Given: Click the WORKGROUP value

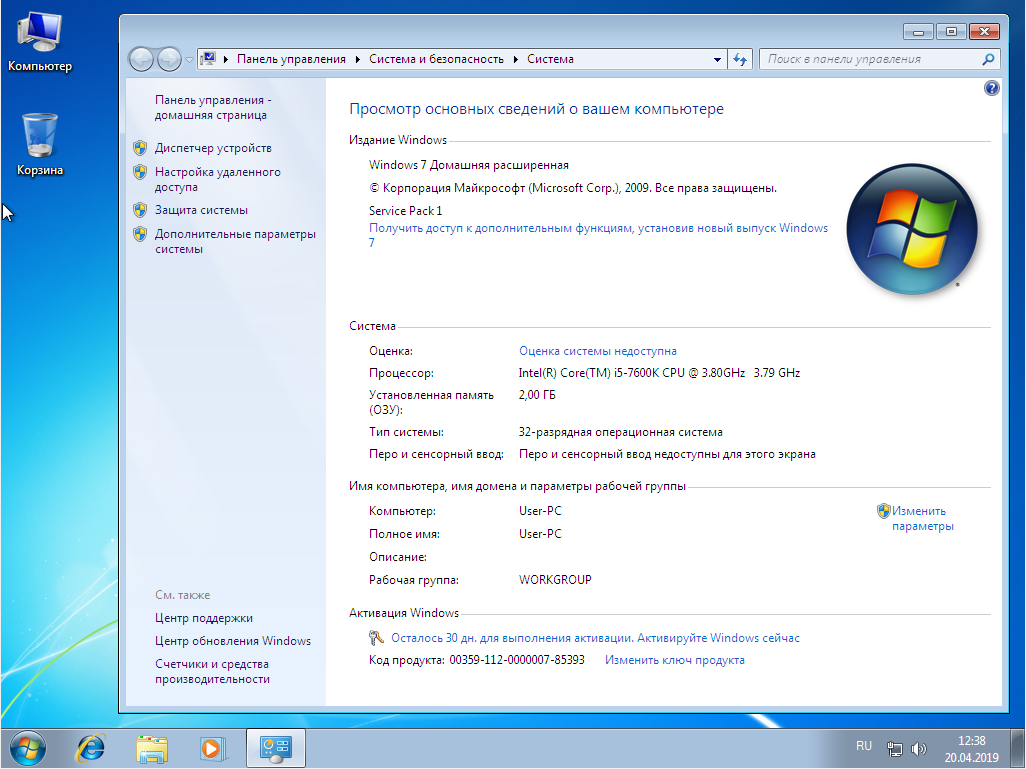Looking at the screenshot, I should (555, 580).
